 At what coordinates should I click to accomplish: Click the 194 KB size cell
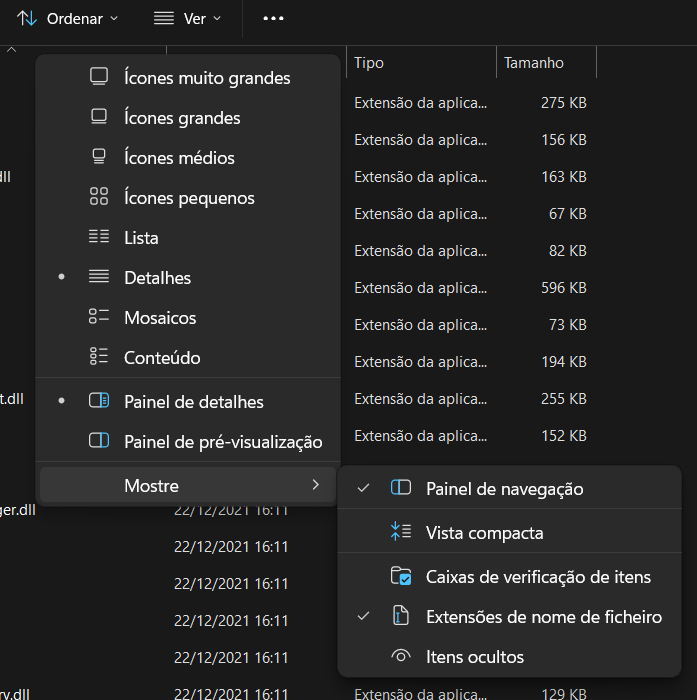pyautogui.click(x=563, y=362)
